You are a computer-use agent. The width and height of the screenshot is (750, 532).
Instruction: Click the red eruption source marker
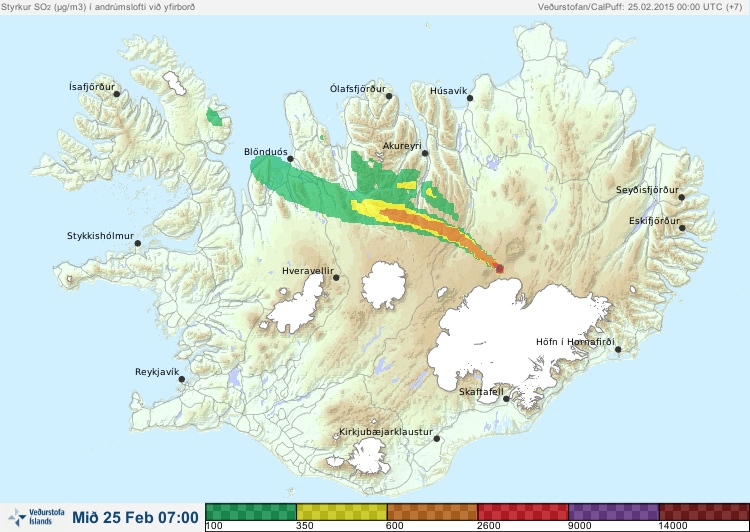(500, 269)
